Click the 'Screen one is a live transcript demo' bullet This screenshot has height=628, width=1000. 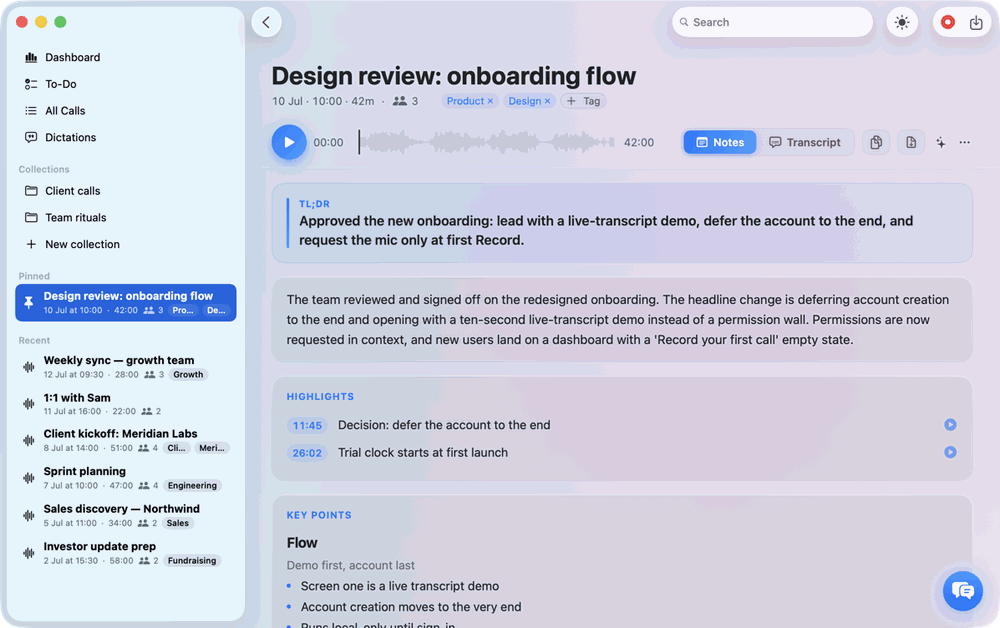click(400, 587)
